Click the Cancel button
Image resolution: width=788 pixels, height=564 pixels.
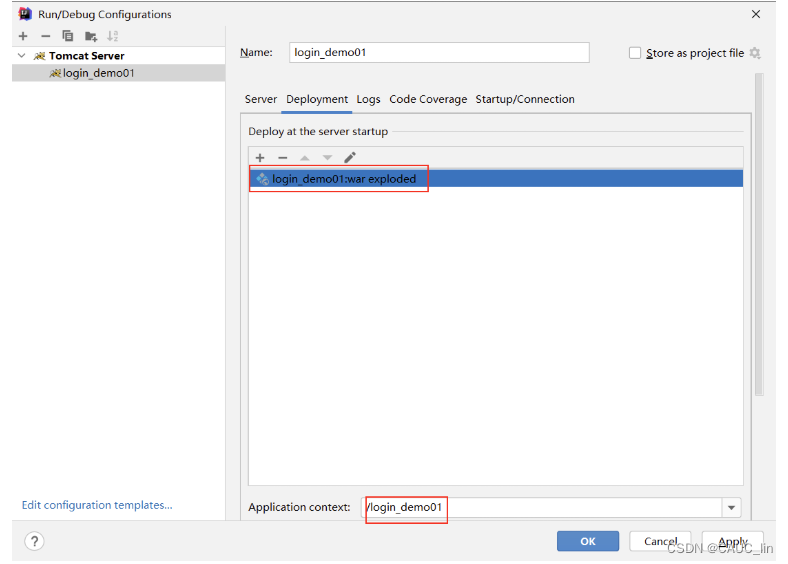click(660, 541)
